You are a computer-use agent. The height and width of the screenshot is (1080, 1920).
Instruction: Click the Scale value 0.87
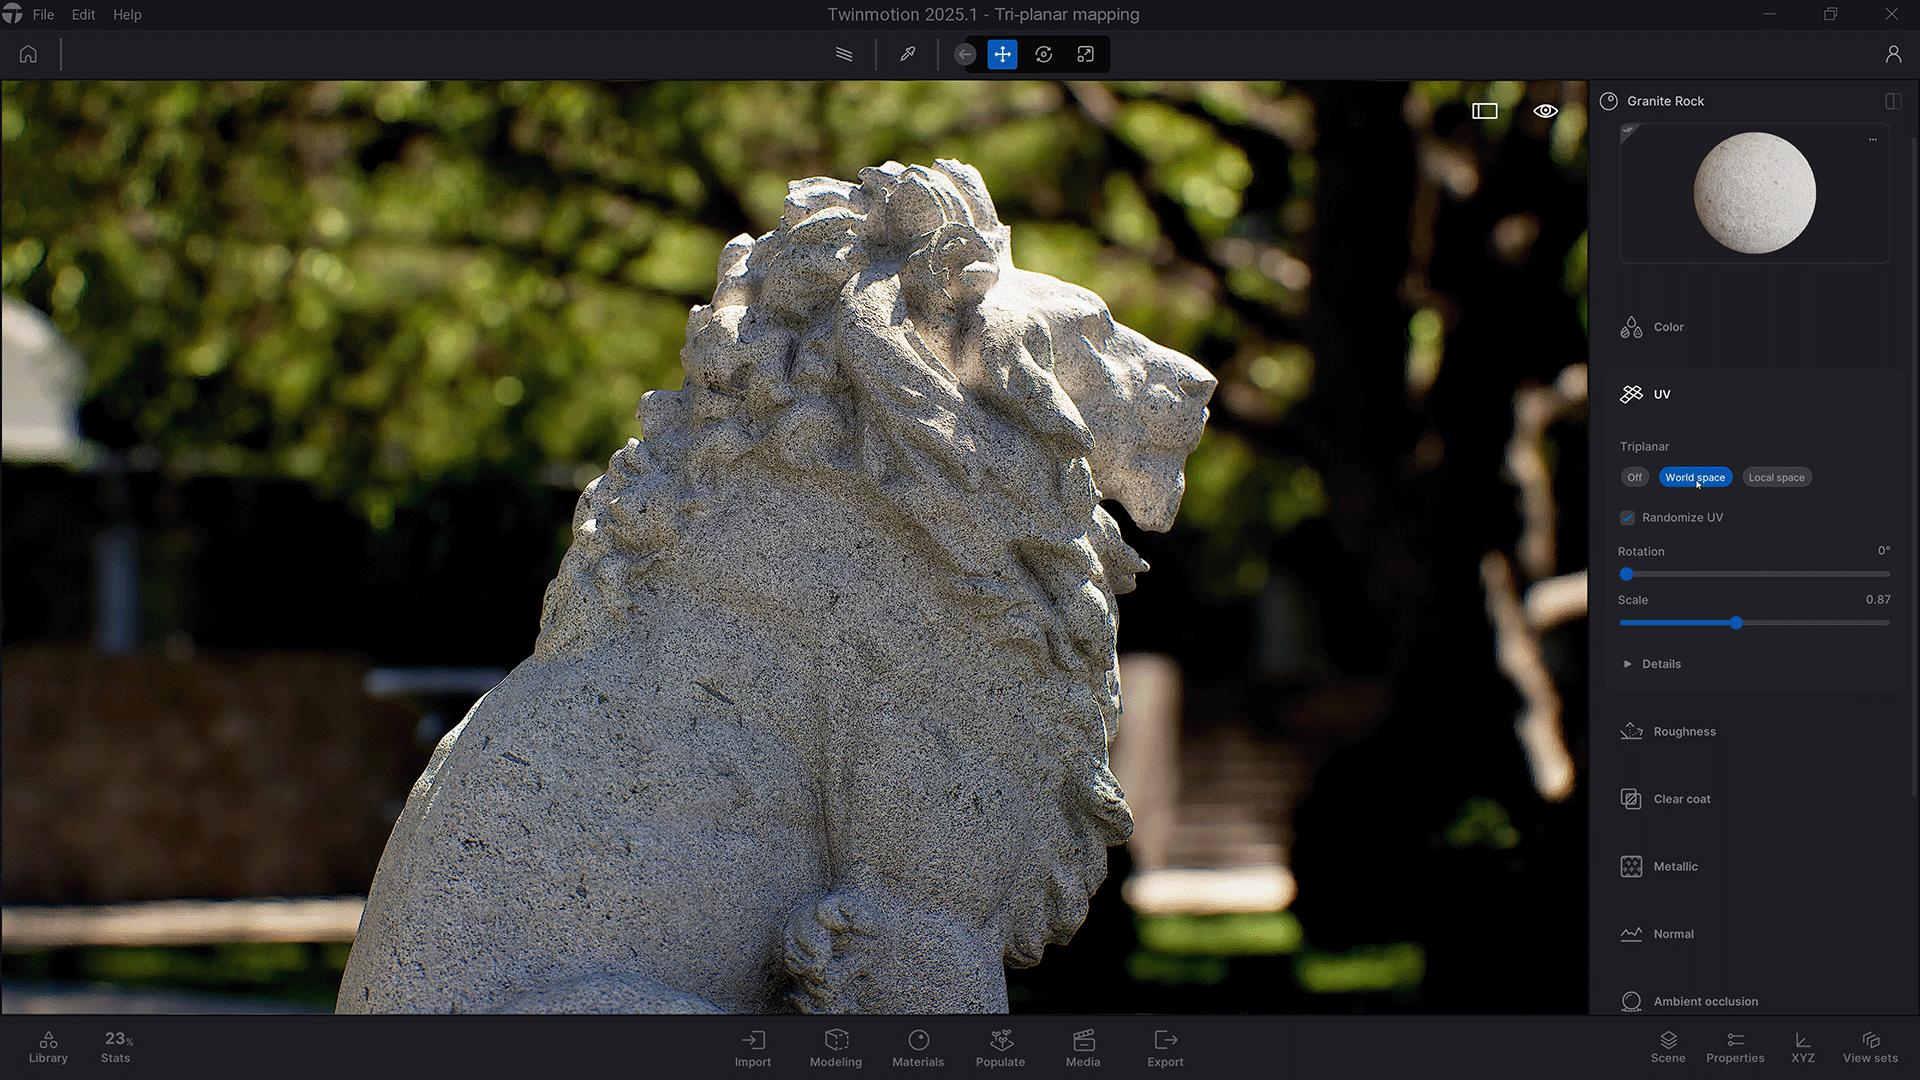tap(1878, 600)
